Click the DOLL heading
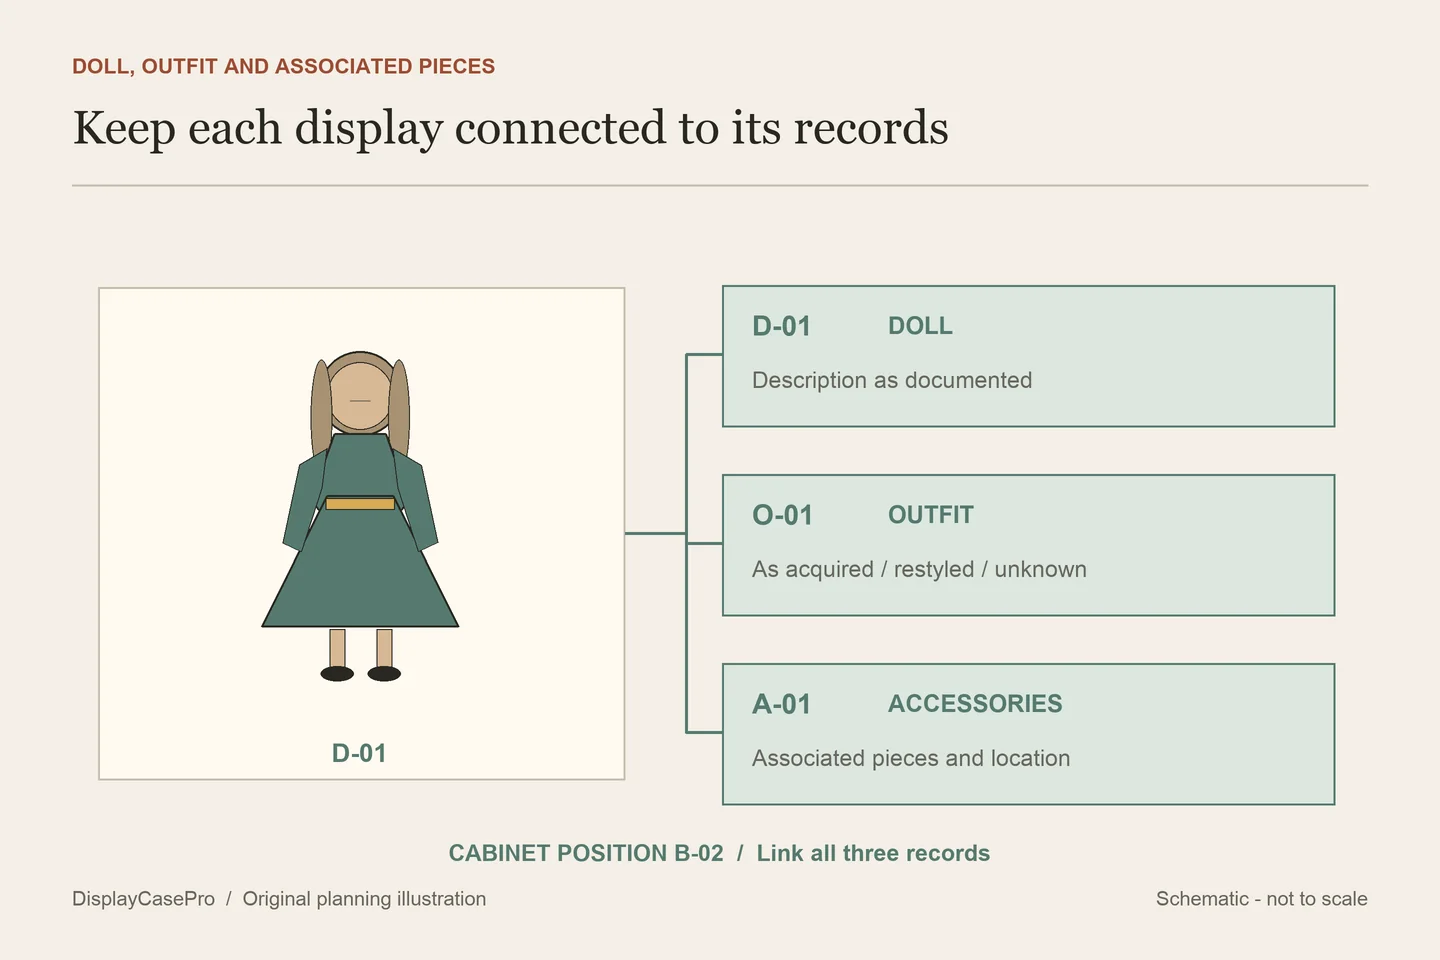Viewport: 1440px width, 960px height. pos(920,326)
